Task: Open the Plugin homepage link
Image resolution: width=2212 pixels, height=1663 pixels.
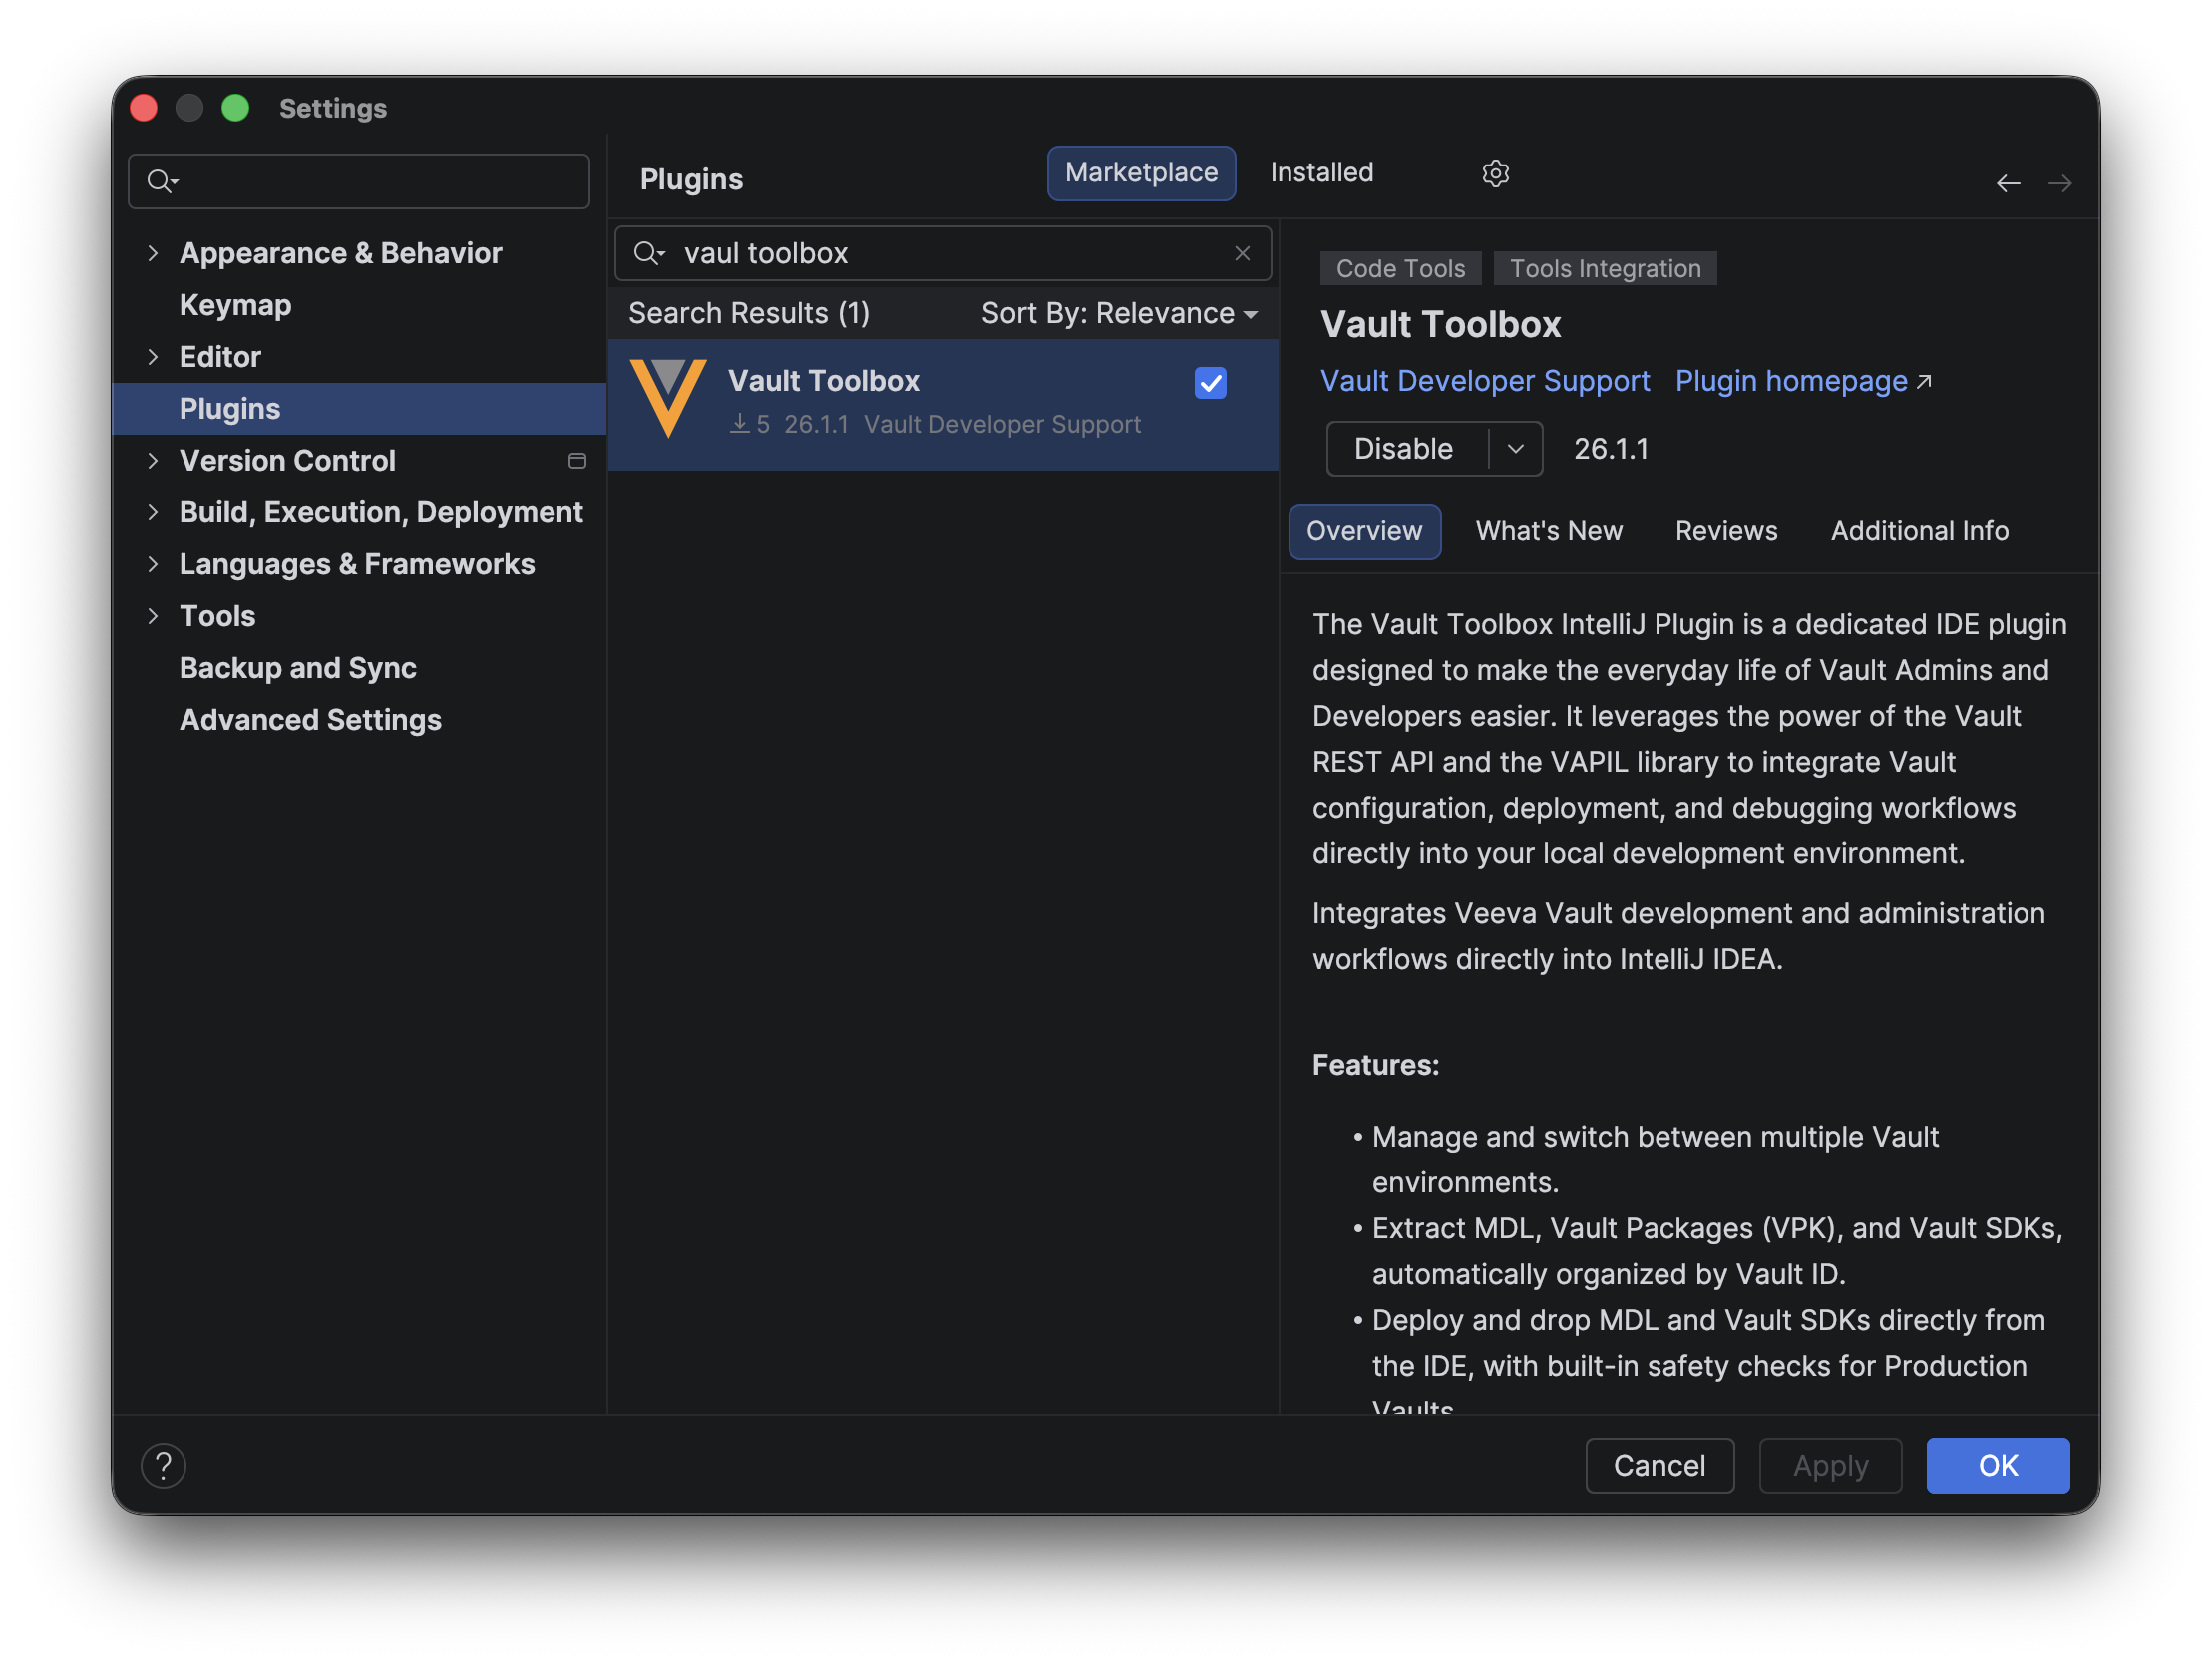Action: click(x=1791, y=381)
